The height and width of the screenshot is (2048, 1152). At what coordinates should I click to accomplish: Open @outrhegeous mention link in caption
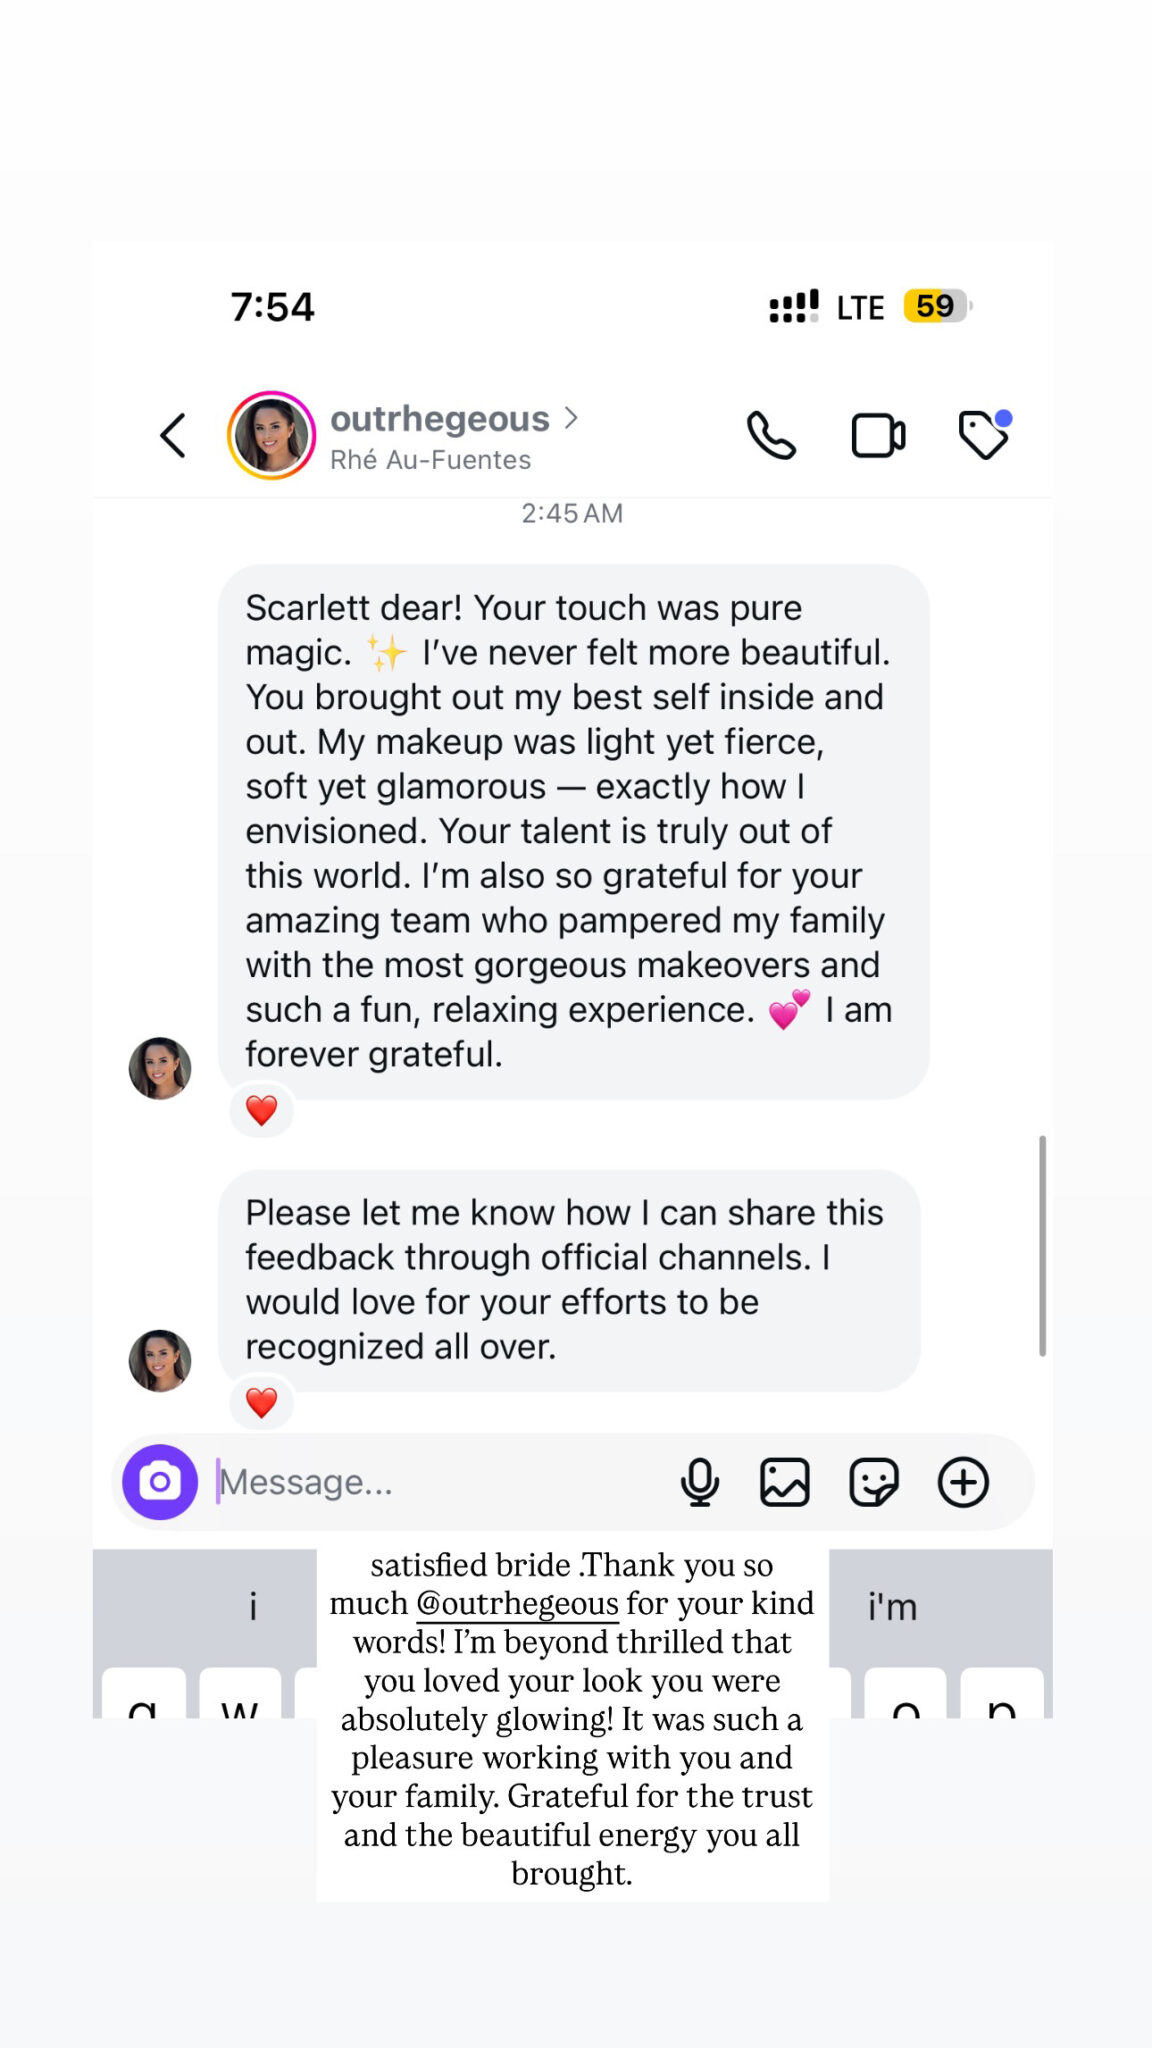pos(517,1604)
